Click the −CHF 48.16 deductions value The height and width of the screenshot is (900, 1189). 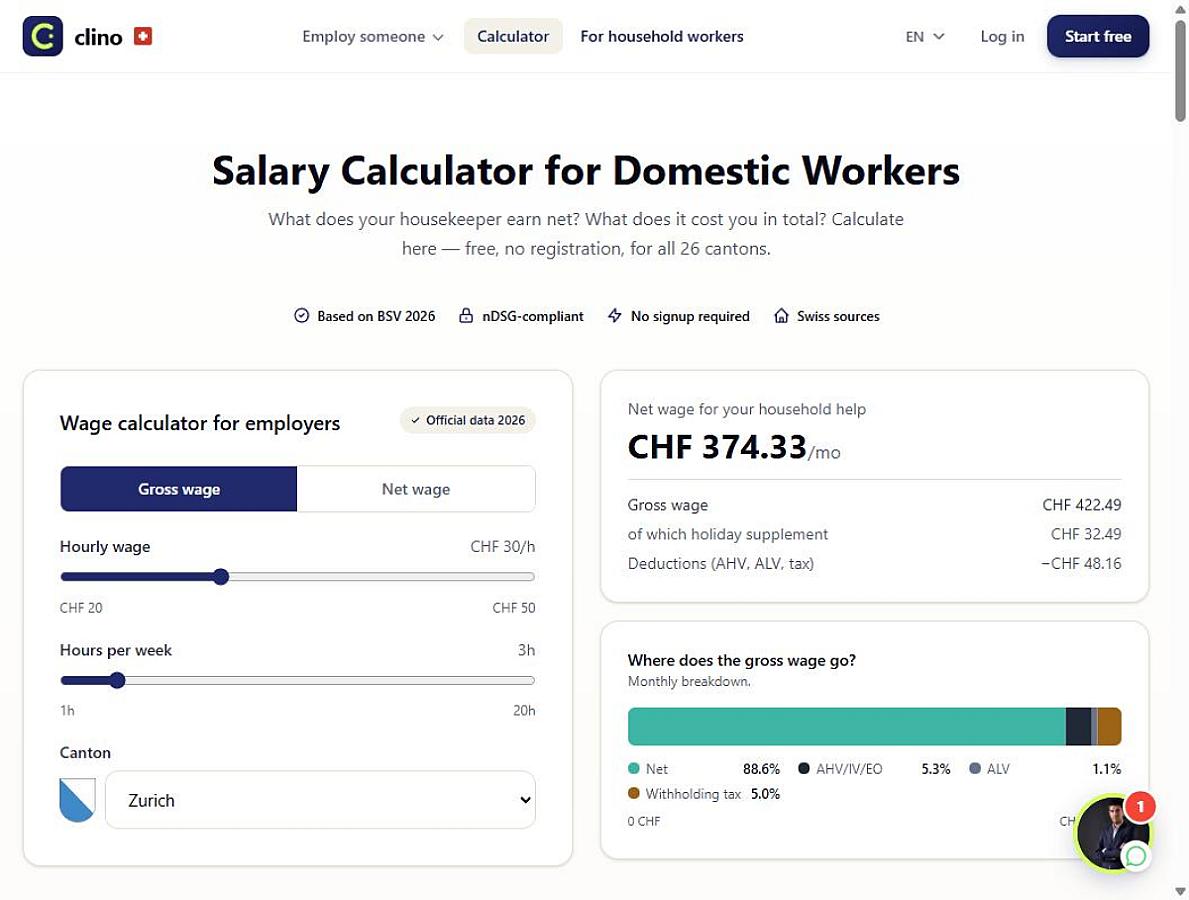1081,563
